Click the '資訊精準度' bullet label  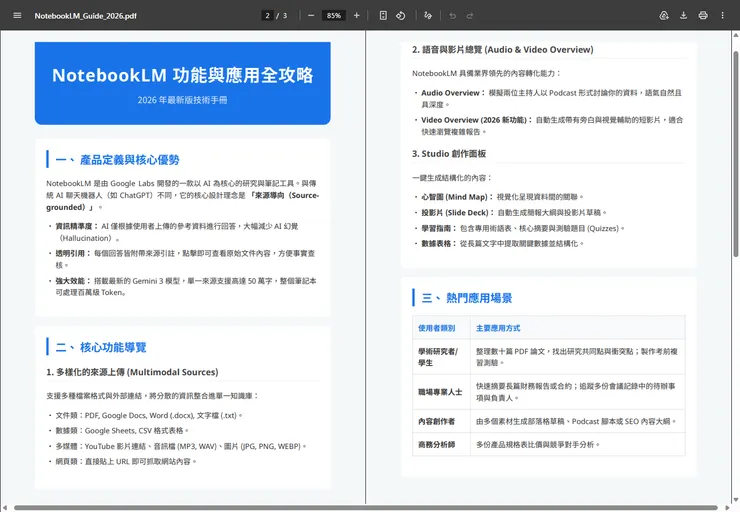[x=76, y=226]
